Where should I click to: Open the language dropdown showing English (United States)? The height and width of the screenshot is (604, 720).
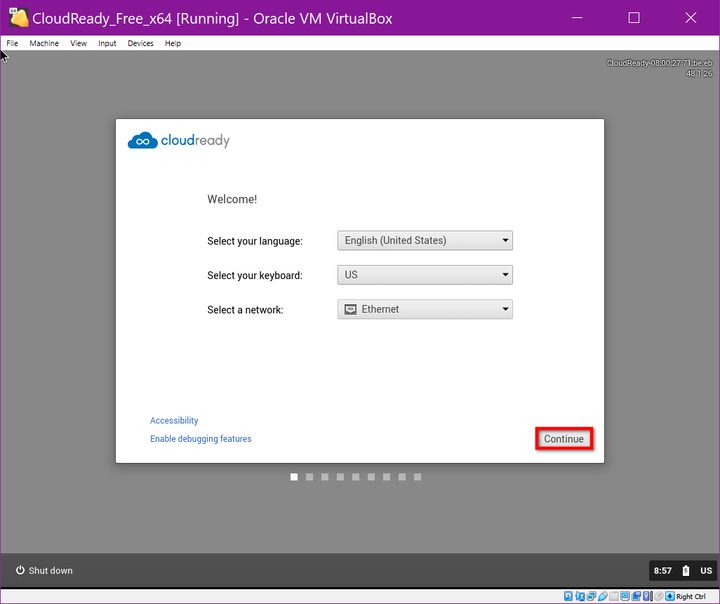point(425,240)
